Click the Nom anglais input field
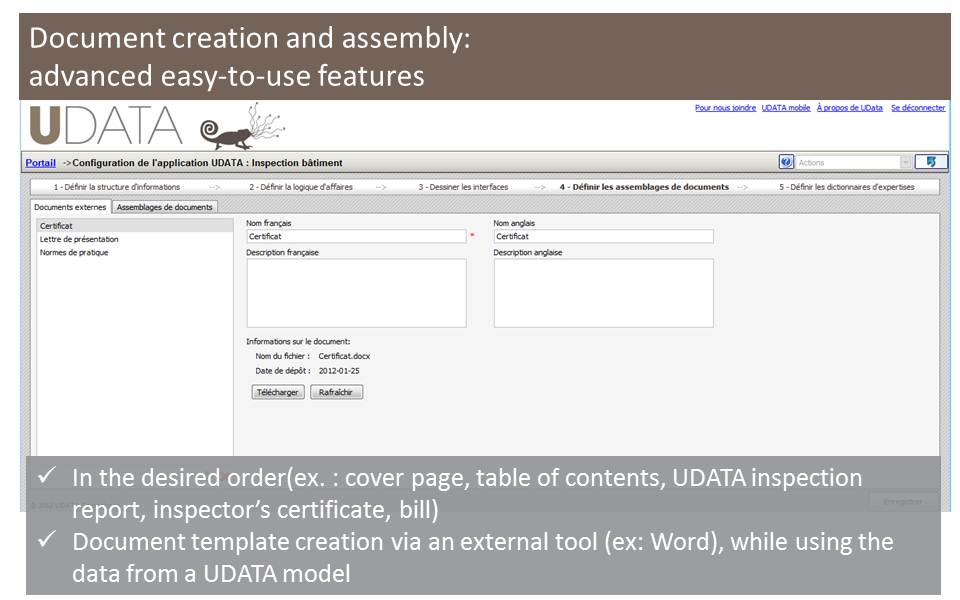 [603, 237]
